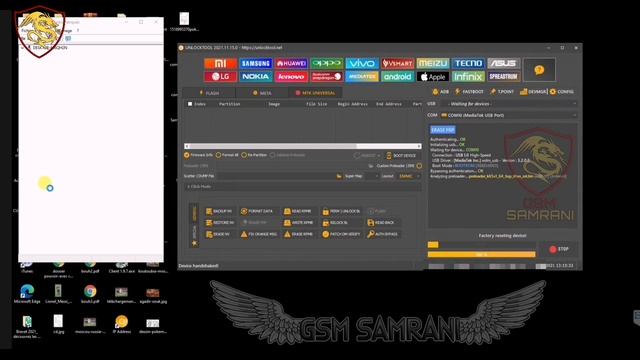
Task: Switch to the FLASH tab
Action: pos(209,93)
